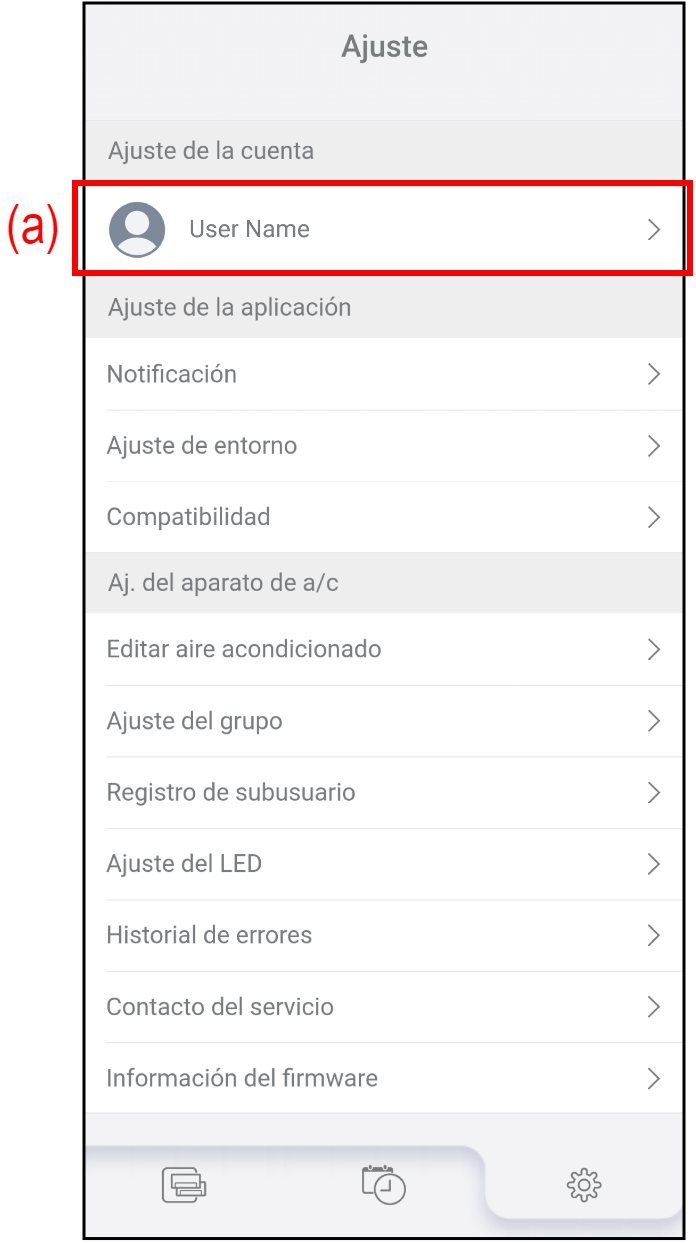Open the User Name account row
Image resolution: width=696 pixels, height=1243 pixels.
pyautogui.click(x=250, y=229)
